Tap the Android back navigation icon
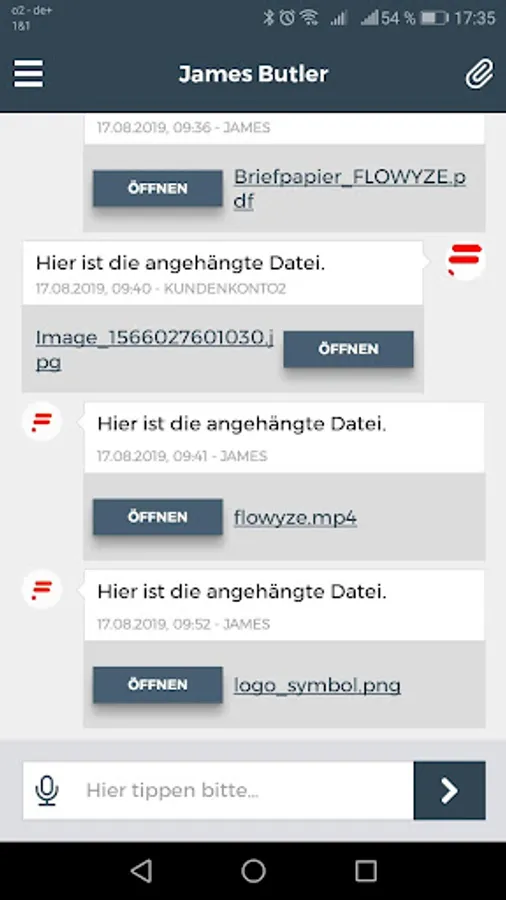 (x=141, y=871)
